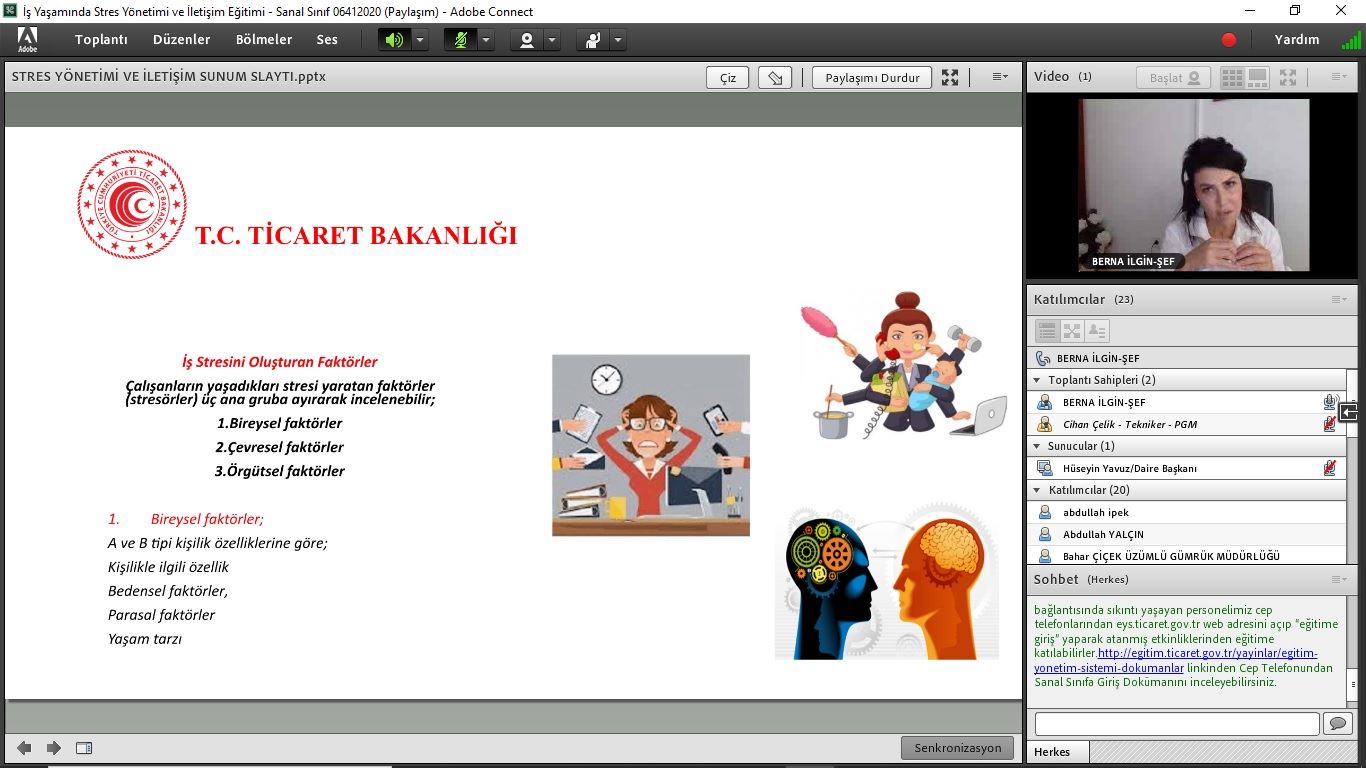Open the microphone options dropdown arrow

(x=486, y=40)
